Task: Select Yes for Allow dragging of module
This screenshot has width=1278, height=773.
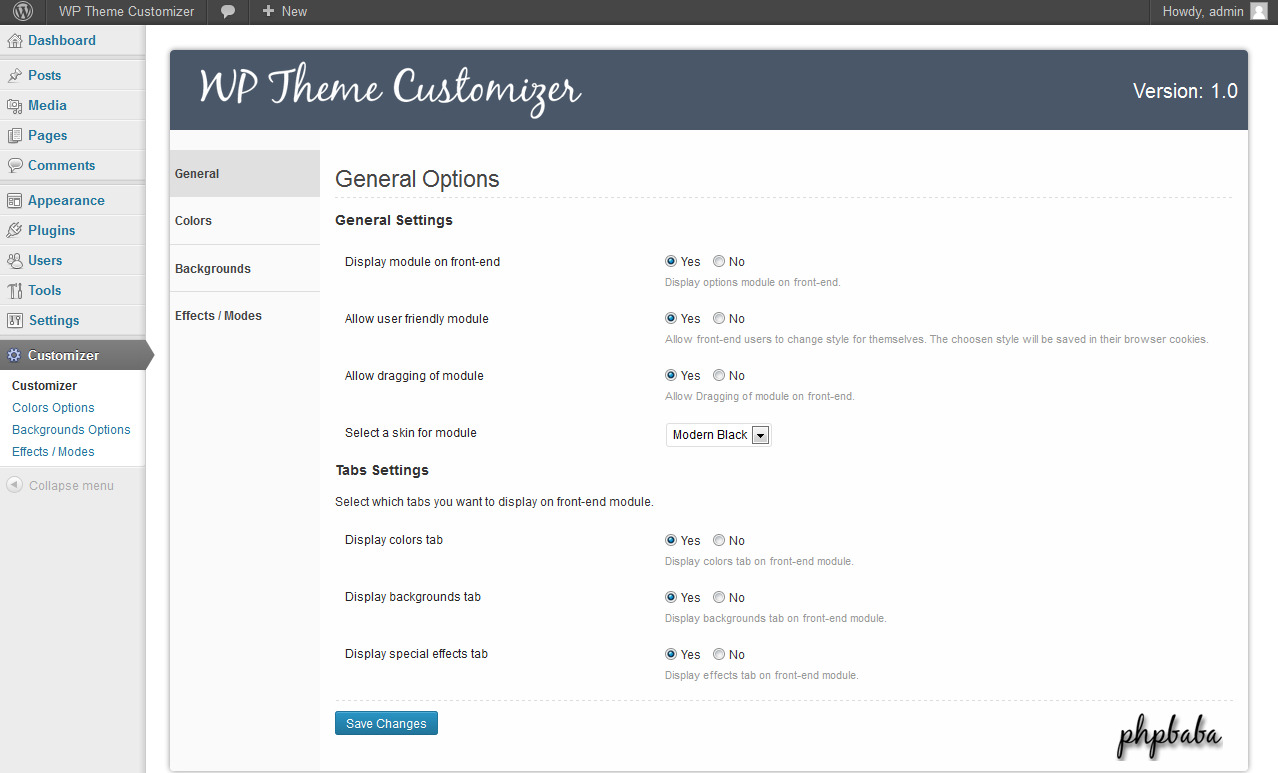Action: [671, 375]
